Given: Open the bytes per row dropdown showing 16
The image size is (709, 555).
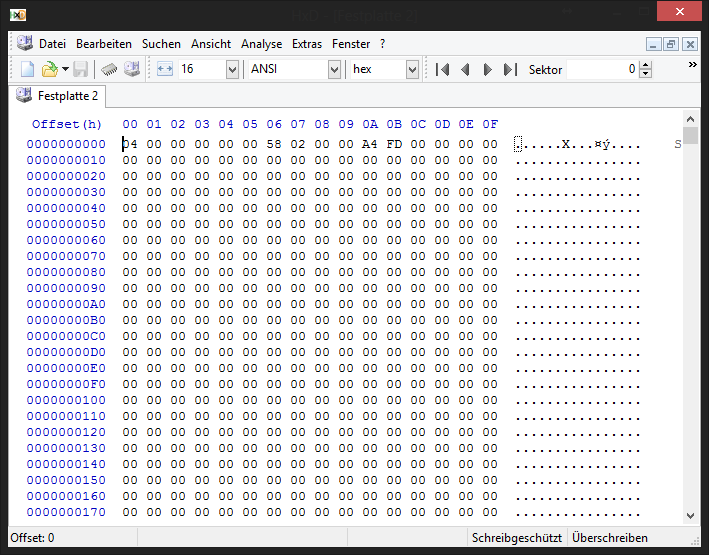Looking at the screenshot, I should (232, 69).
